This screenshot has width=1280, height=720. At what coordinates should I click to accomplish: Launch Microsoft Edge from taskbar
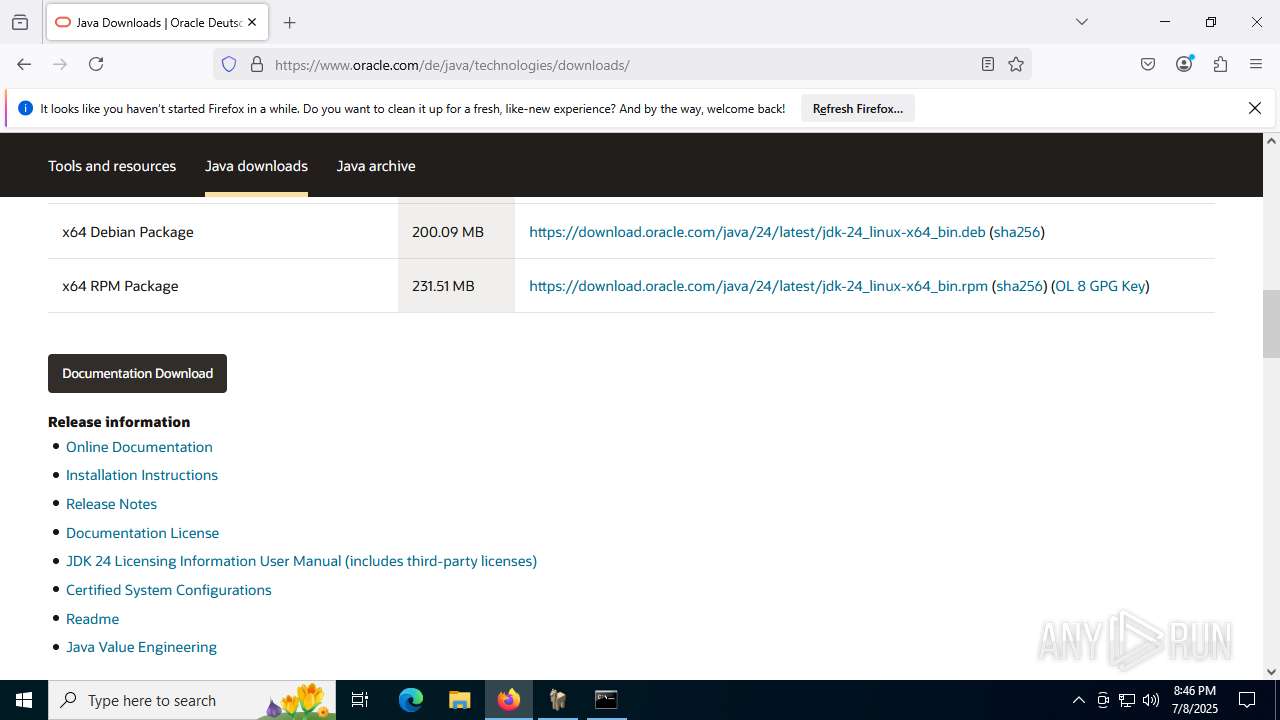411,700
